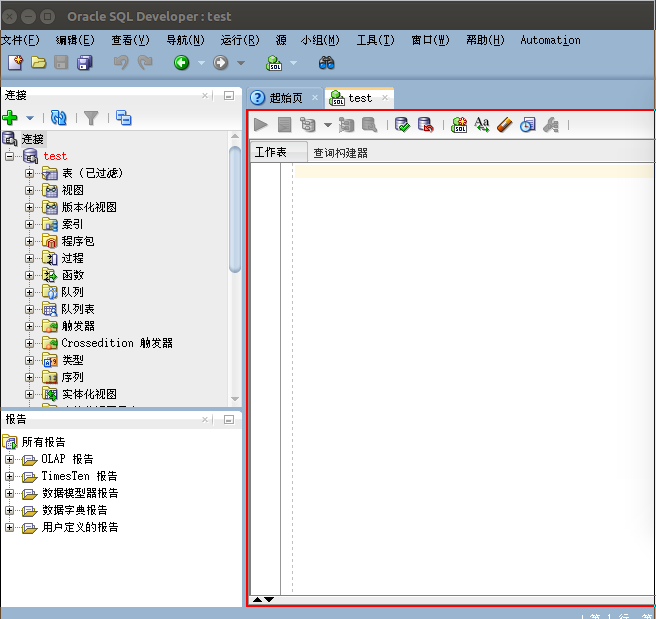Image resolution: width=656 pixels, height=619 pixels.
Task: Go forward with the grey arrow icon
Action: 220,63
